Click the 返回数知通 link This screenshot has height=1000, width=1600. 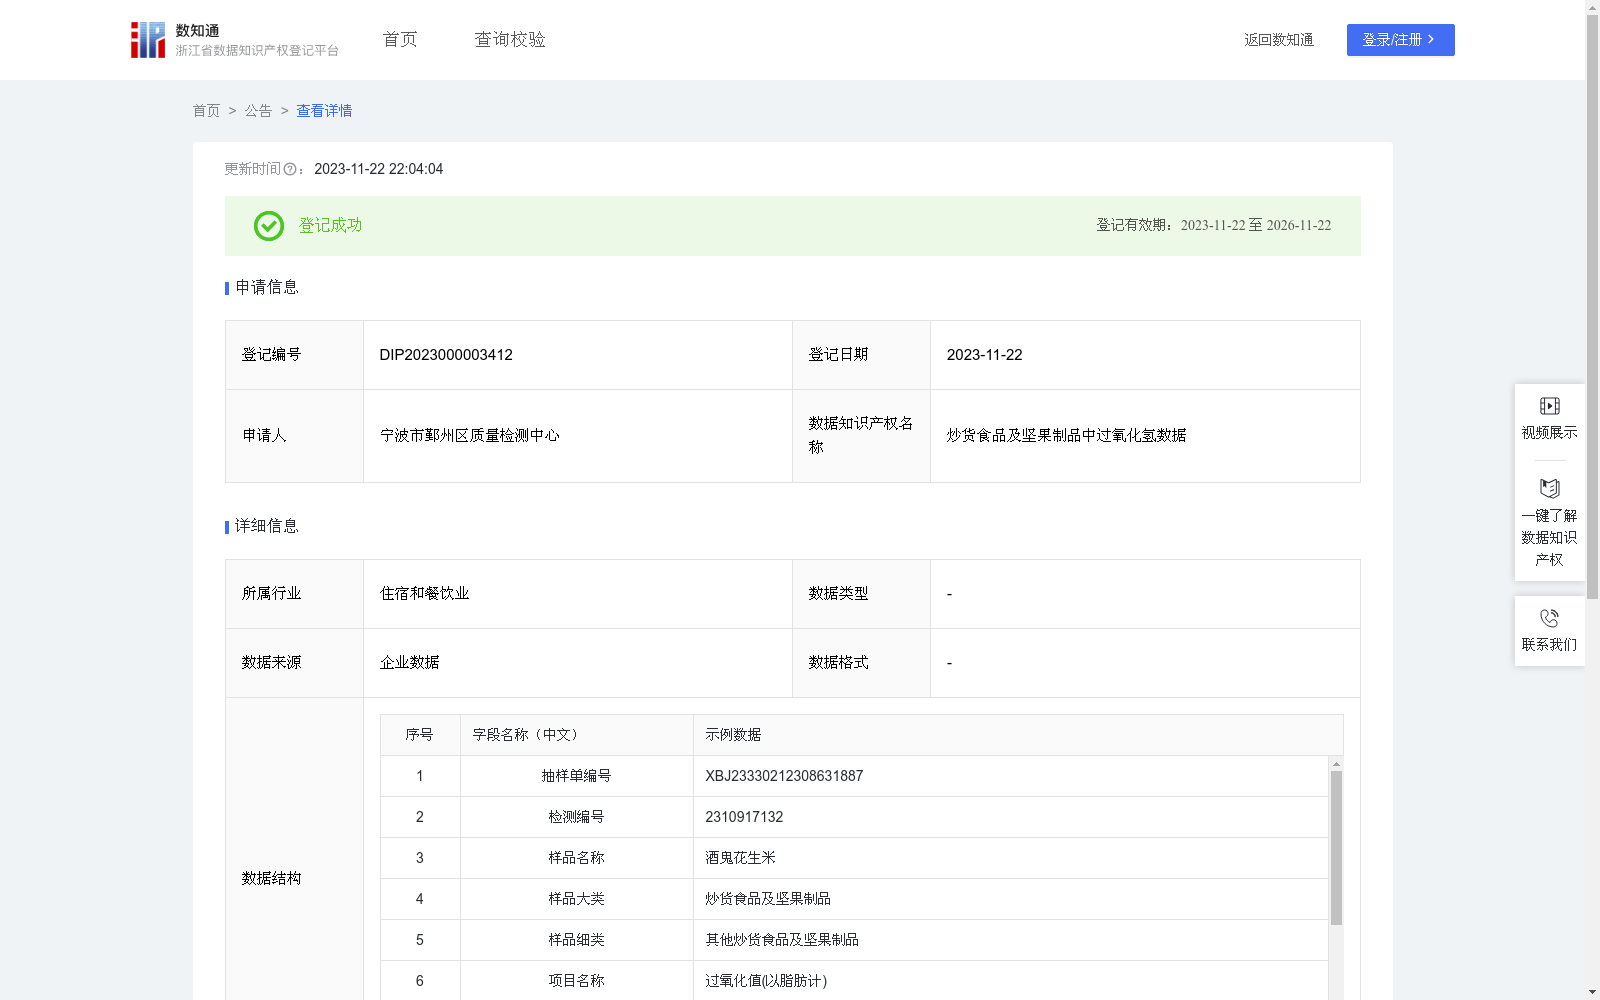pos(1279,40)
